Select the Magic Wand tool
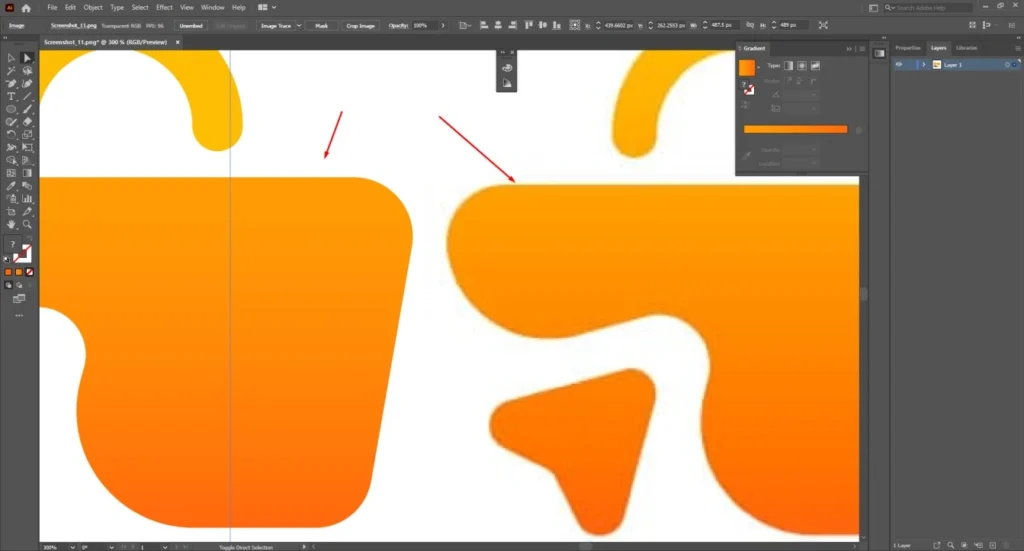1024x551 pixels. 11,71
